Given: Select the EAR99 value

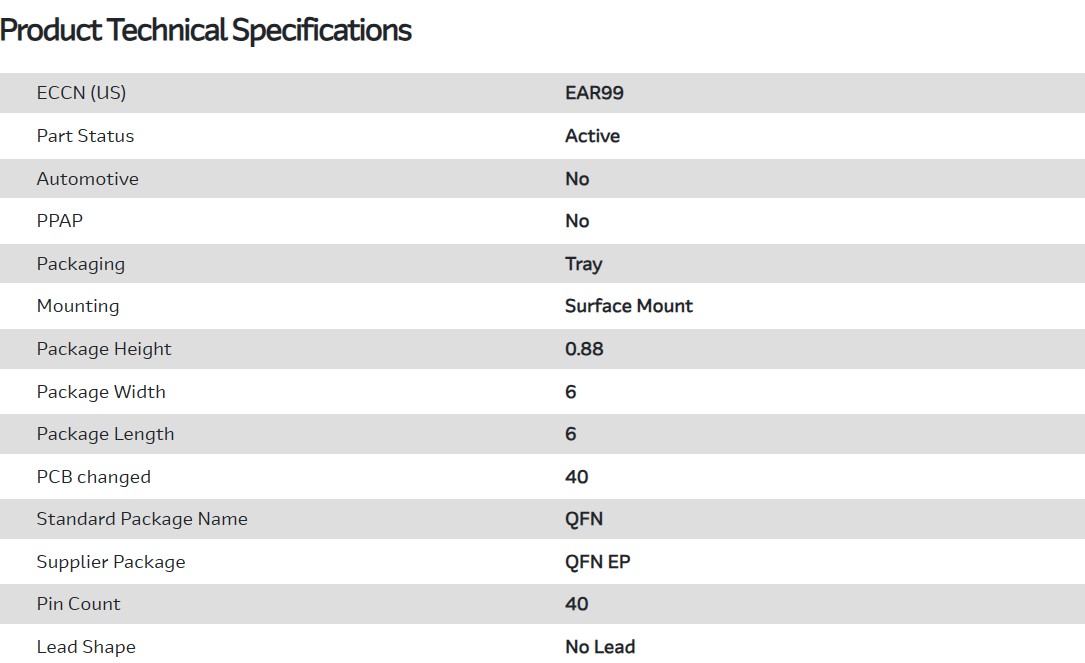Looking at the screenshot, I should pos(594,93).
